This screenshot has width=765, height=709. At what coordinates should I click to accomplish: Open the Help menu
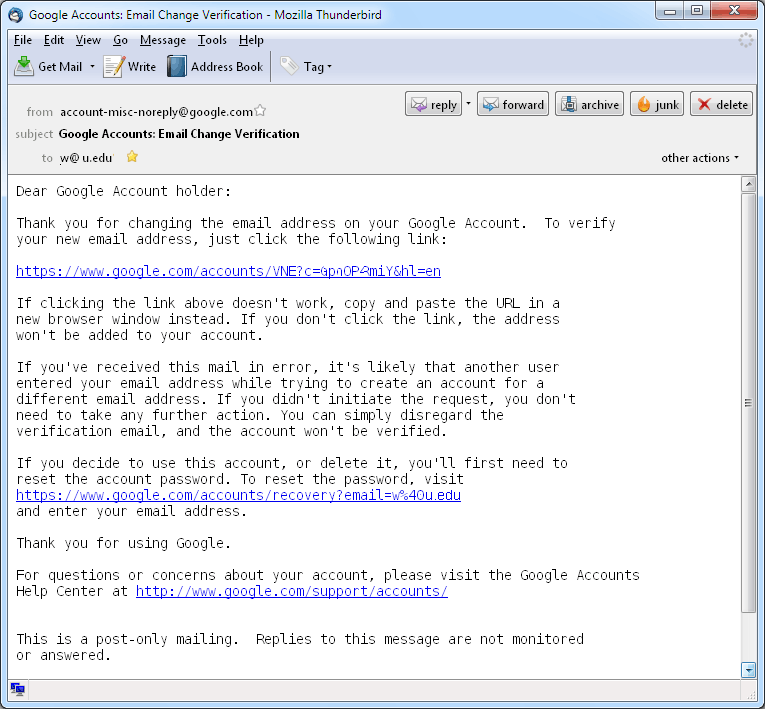point(251,40)
